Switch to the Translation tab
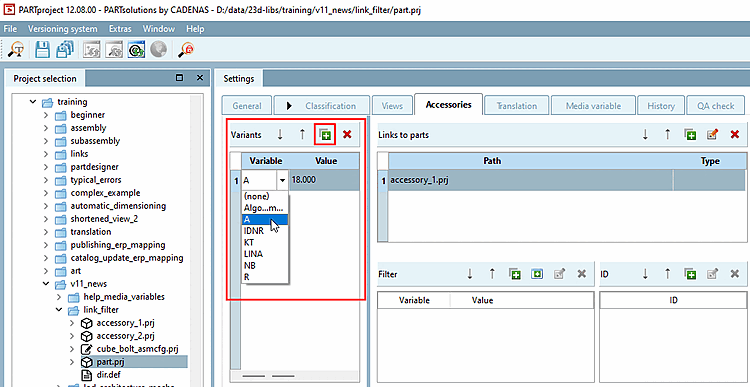Viewport: 750px width, 387px height. [516, 106]
